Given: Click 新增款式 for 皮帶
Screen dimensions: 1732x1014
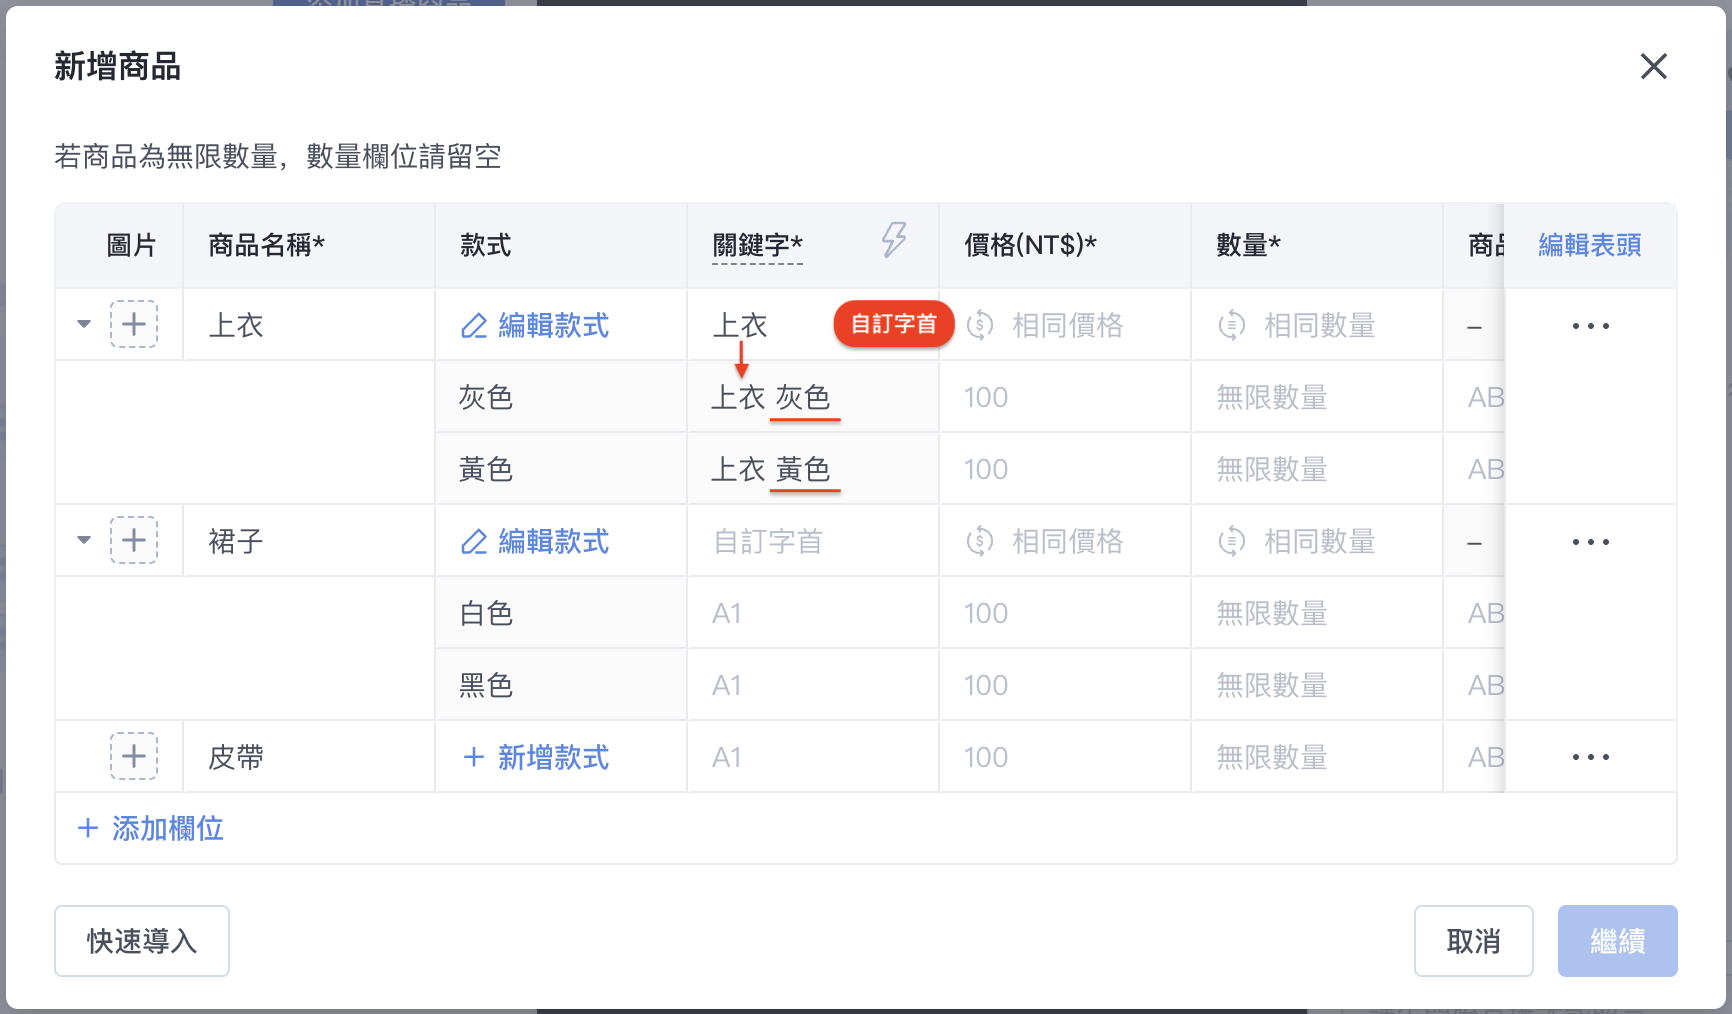Looking at the screenshot, I should point(536,757).
